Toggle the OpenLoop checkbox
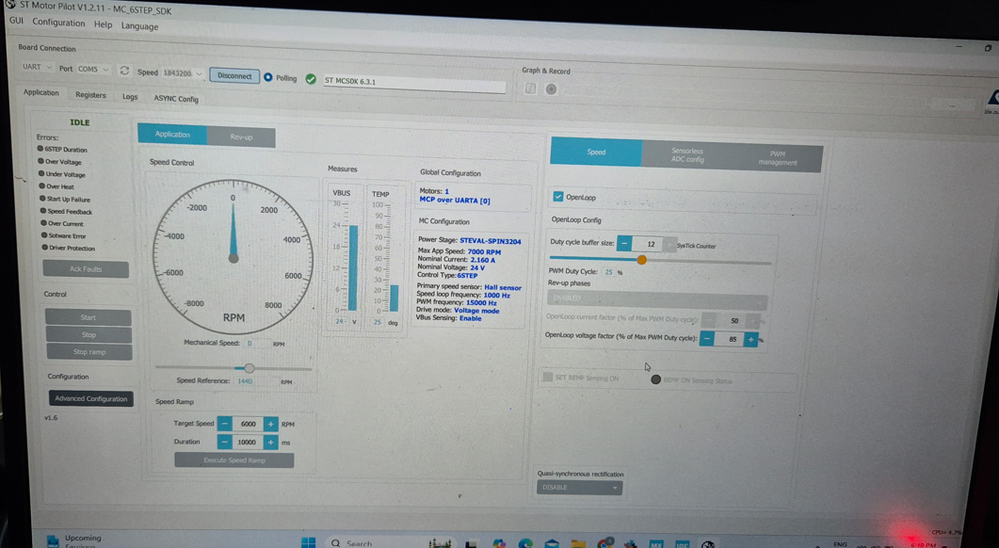The height and width of the screenshot is (548, 999). coord(558,197)
